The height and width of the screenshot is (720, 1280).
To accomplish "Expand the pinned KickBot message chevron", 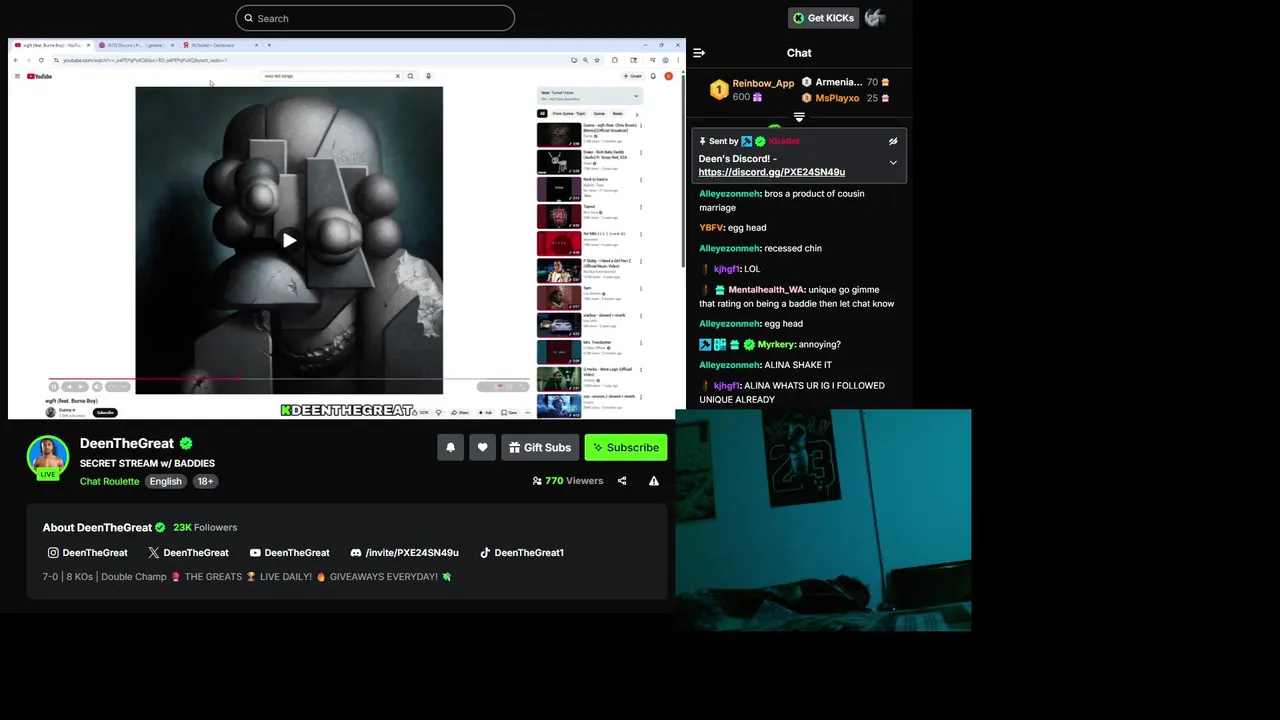I will [893, 162].
